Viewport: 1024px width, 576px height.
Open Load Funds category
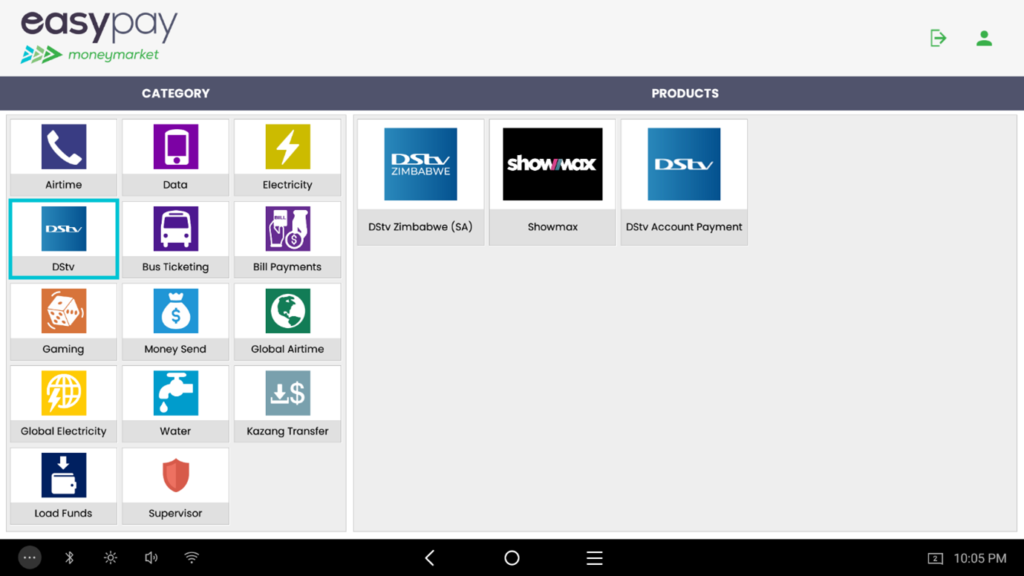coord(63,486)
